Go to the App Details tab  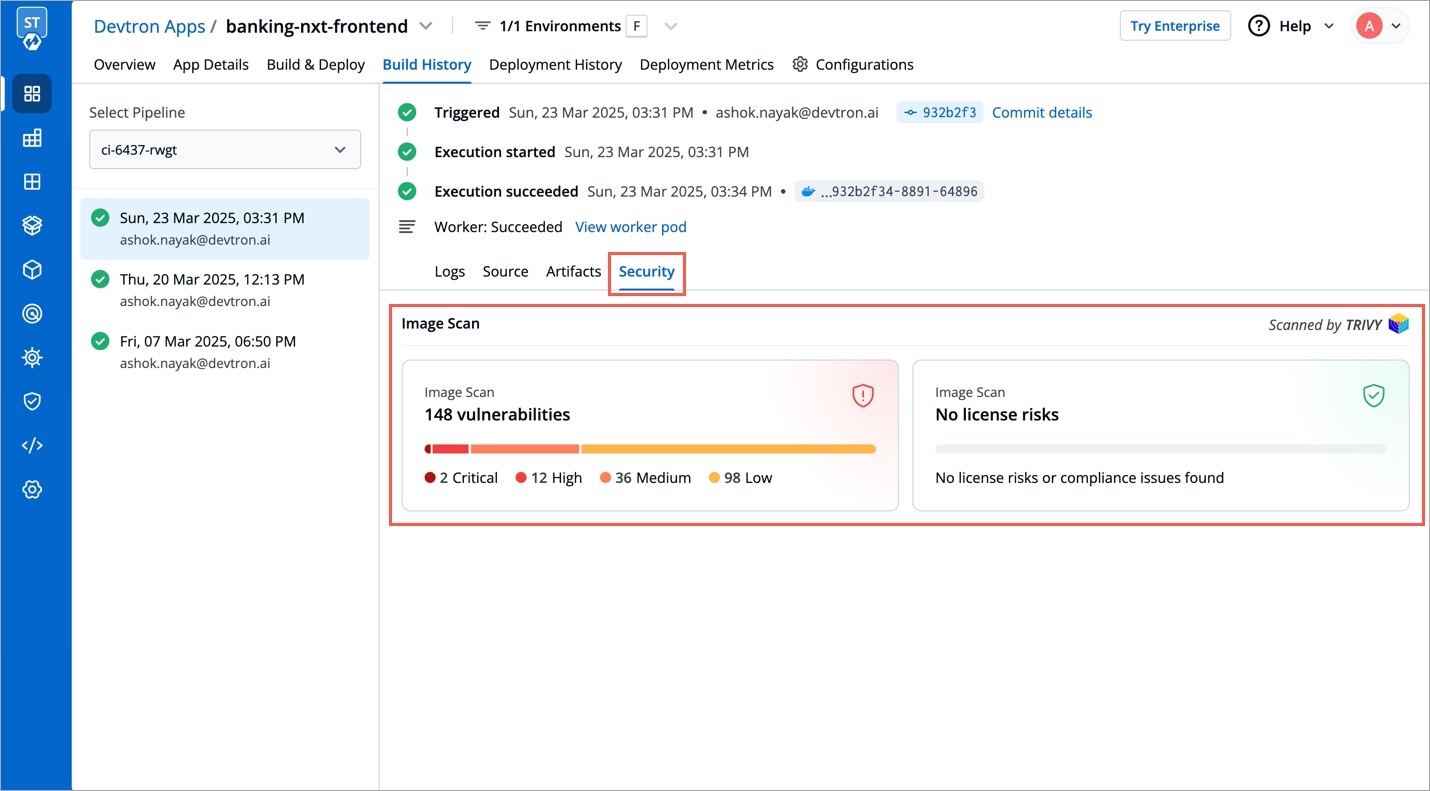211,64
